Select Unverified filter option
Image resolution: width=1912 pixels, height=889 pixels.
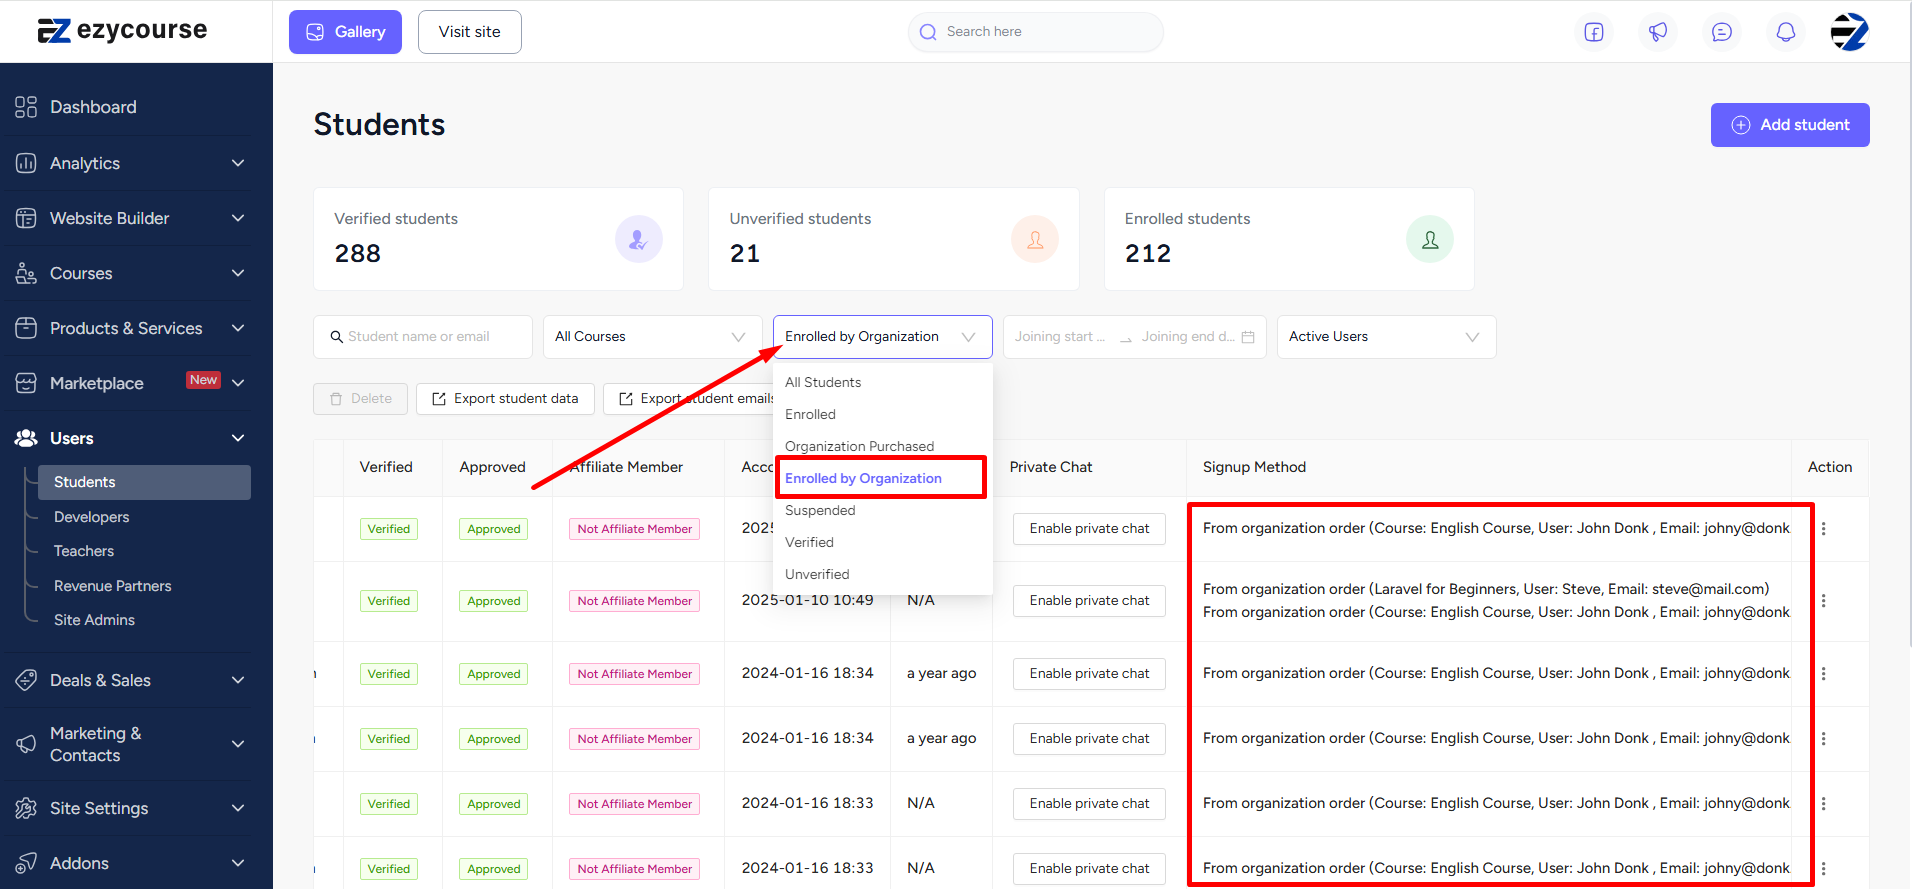click(x=883, y=574)
